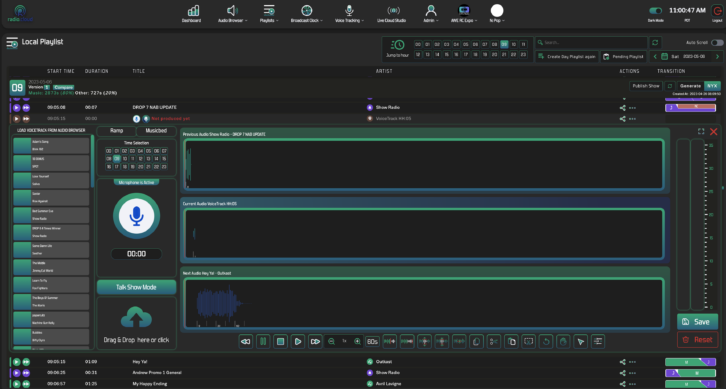Click the rewind transport button
Screen dimensions: 726x389
point(245,342)
